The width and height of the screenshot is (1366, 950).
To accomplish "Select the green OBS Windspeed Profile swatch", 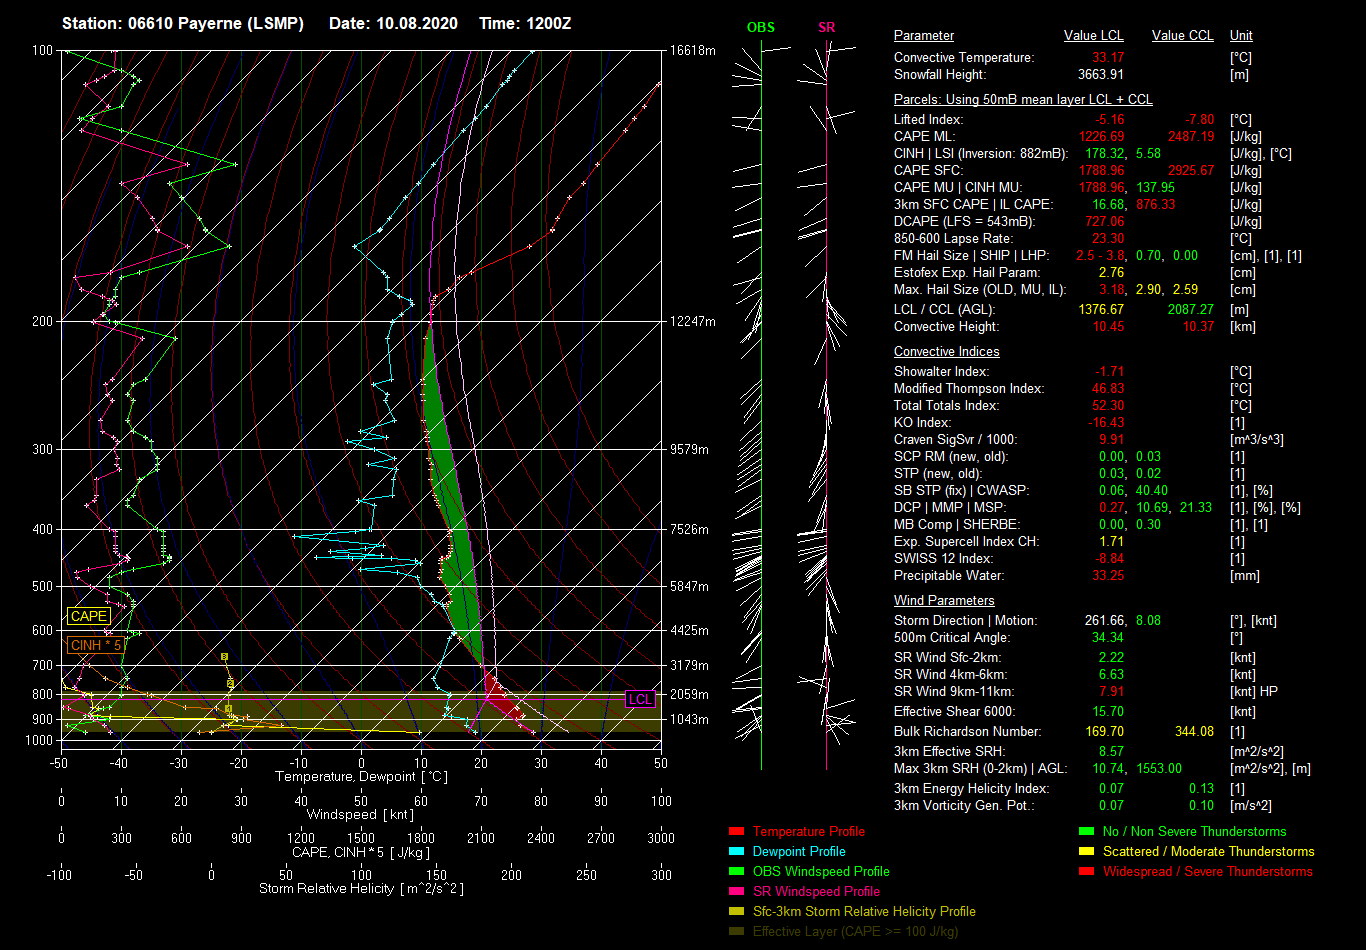I will [736, 872].
